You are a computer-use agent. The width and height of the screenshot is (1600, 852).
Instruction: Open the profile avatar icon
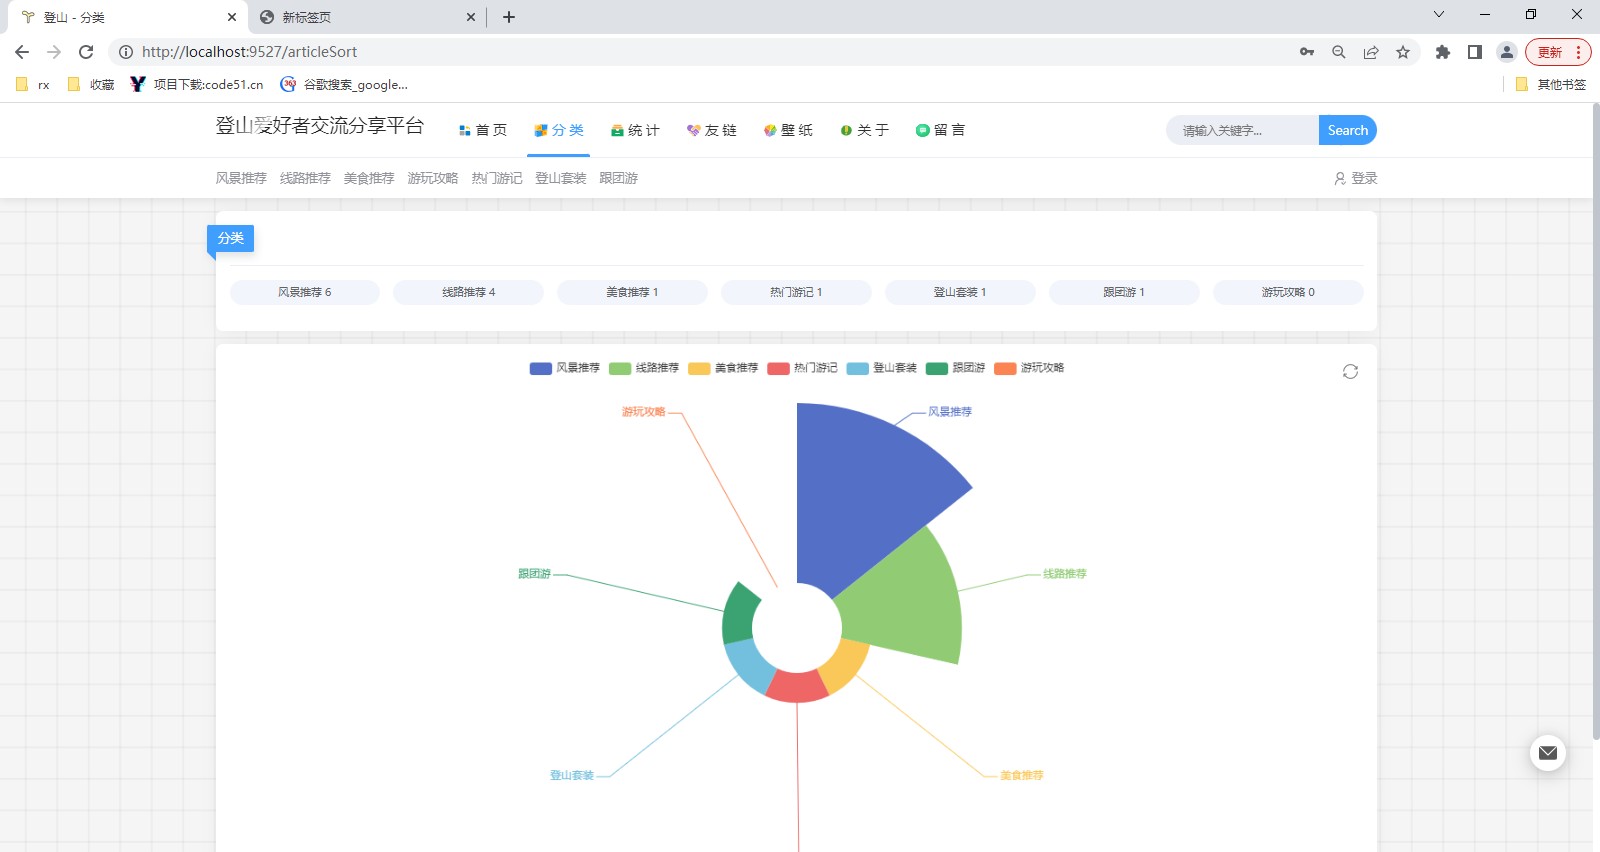[x=1507, y=52]
